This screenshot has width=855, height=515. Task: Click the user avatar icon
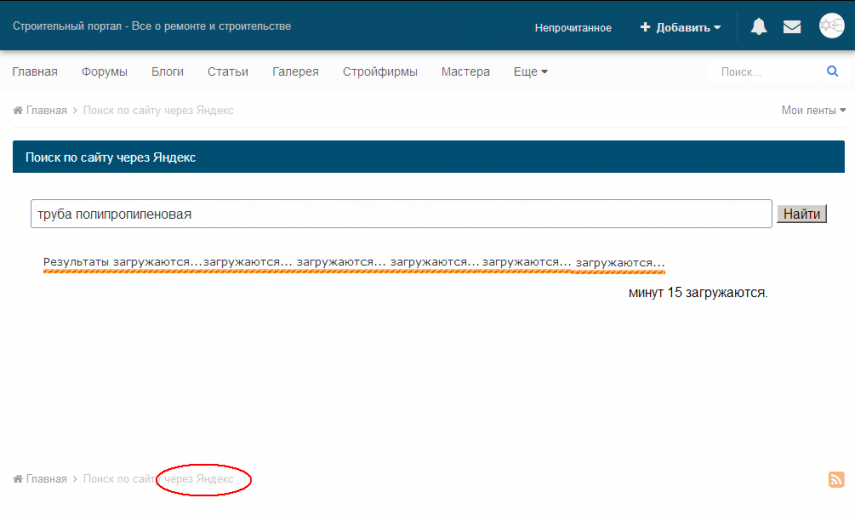coord(831,27)
